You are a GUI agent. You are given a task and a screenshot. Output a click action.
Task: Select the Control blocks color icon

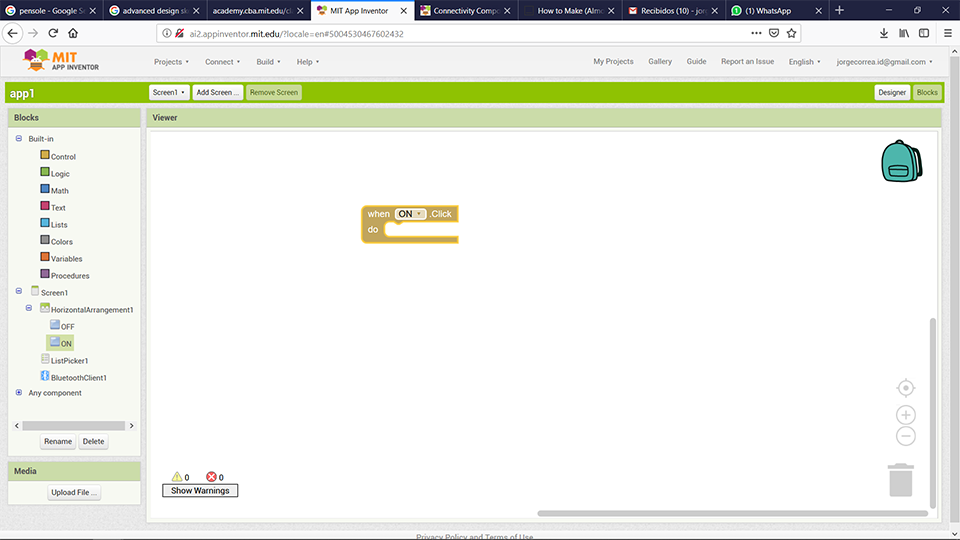[x=45, y=155]
